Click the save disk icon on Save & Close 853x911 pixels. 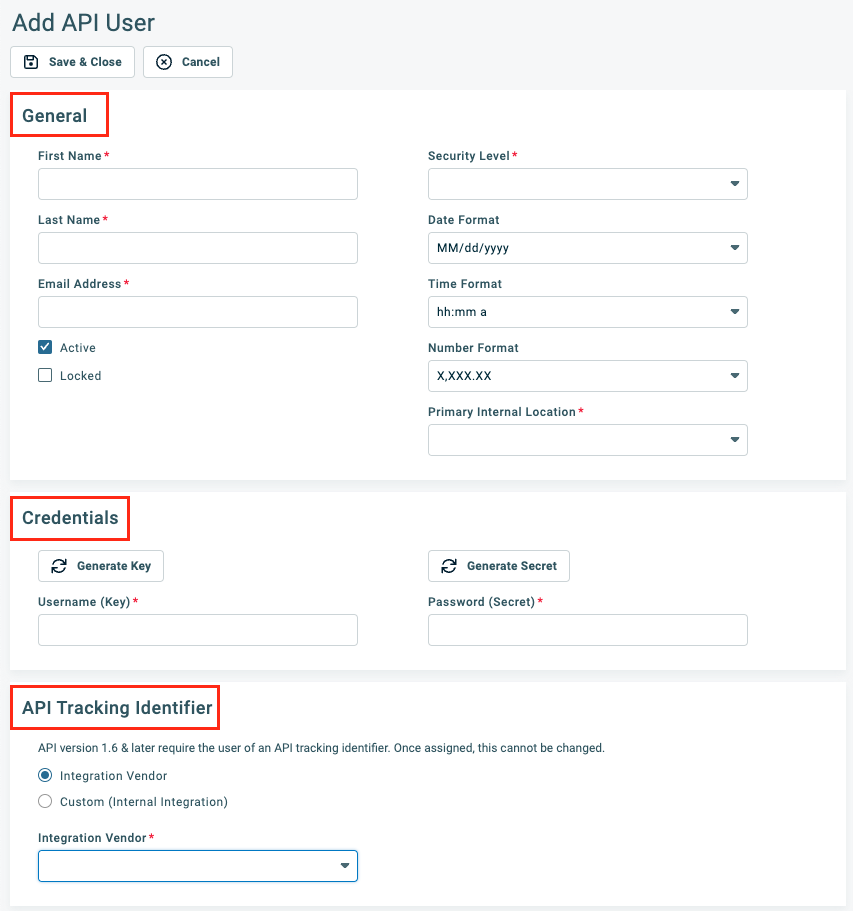[28, 61]
